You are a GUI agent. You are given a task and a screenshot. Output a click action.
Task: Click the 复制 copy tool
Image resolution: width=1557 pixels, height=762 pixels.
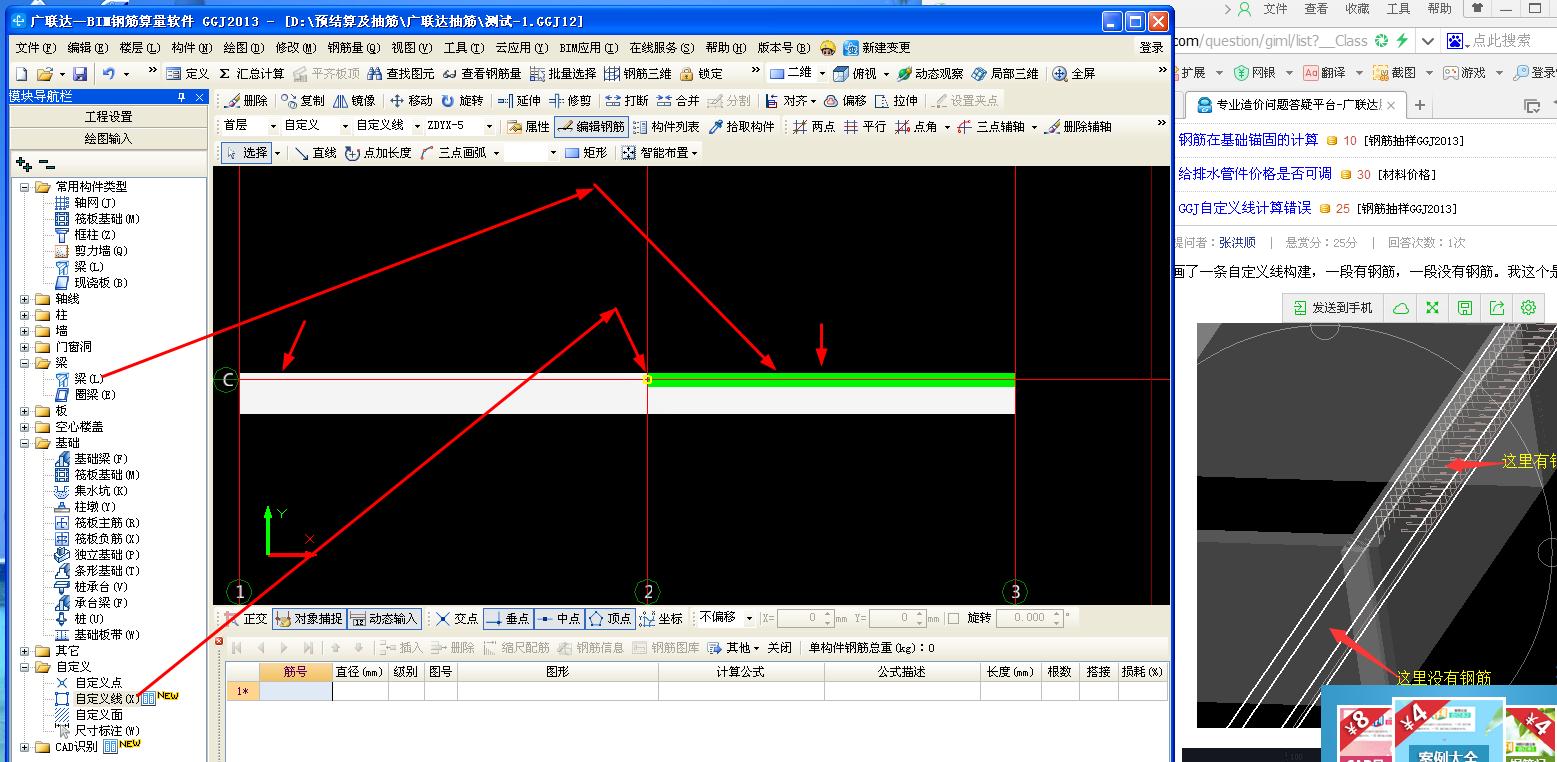303,101
